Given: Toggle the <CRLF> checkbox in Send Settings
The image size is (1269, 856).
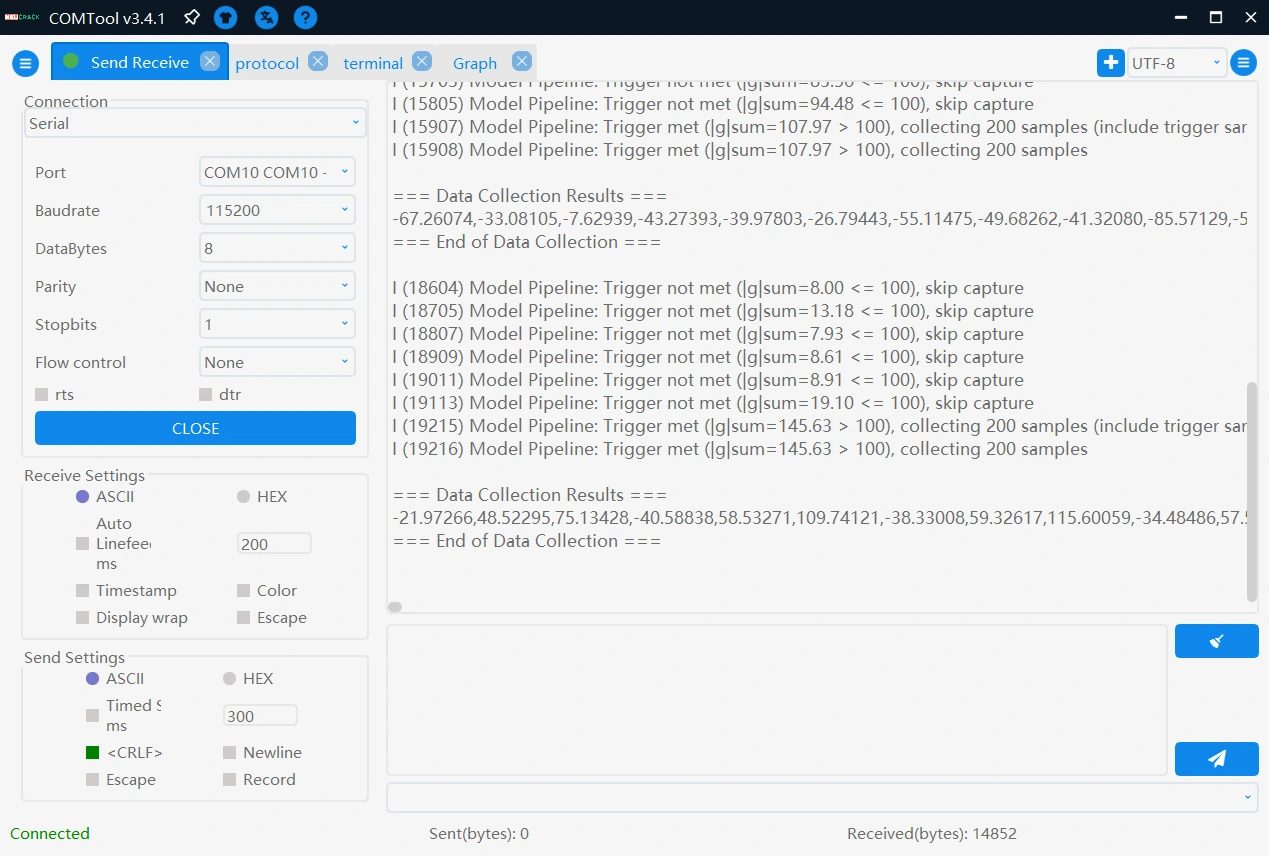Looking at the screenshot, I should [93, 753].
